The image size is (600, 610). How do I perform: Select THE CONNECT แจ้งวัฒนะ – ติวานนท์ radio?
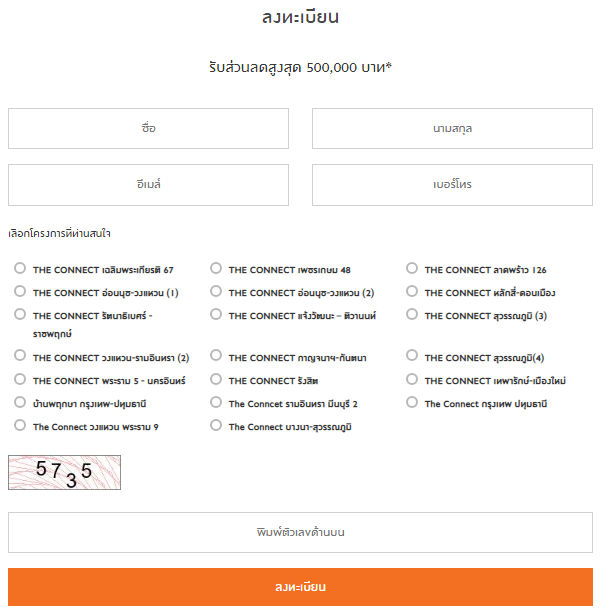216,315
